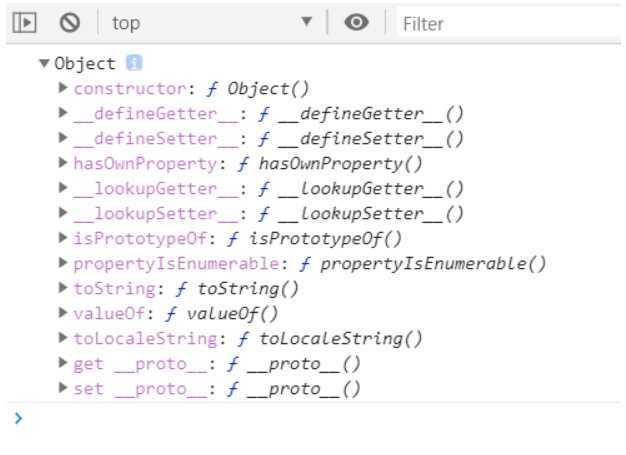Expand the get __proto__ accessor
Viewport: 626px width, 455px height.
point(64,364)
